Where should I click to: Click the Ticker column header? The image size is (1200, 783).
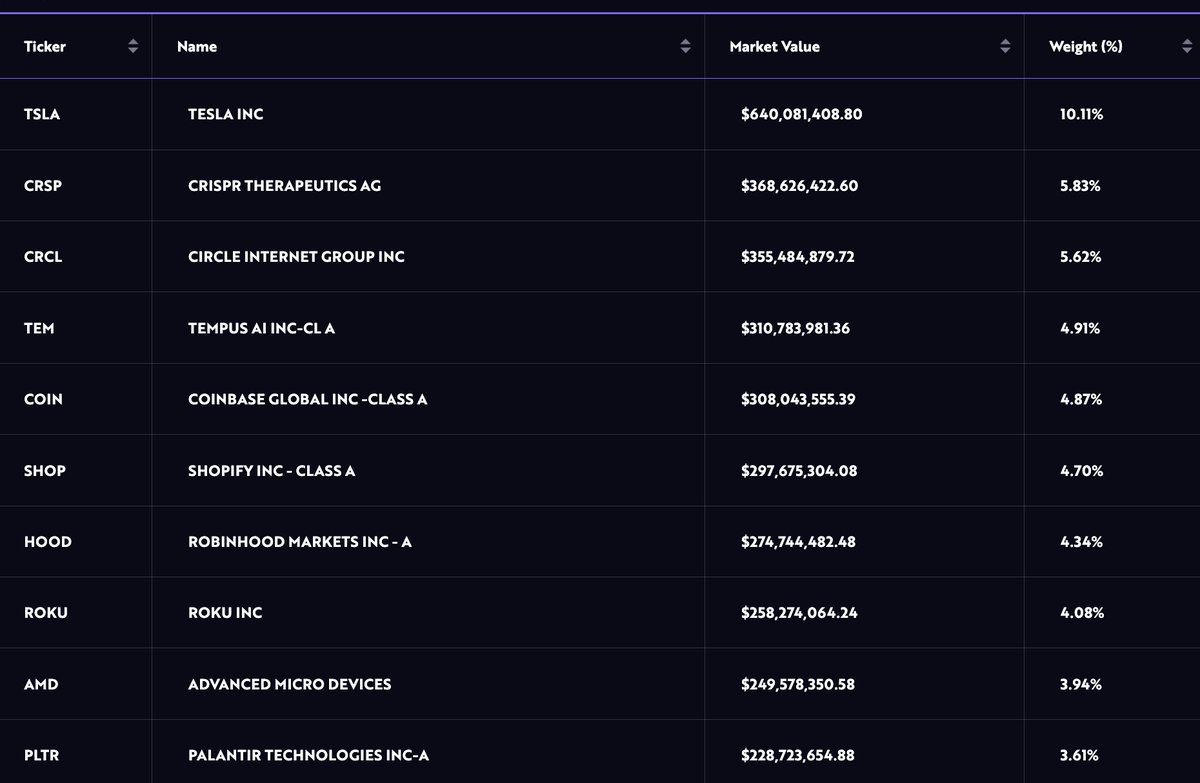45,46
